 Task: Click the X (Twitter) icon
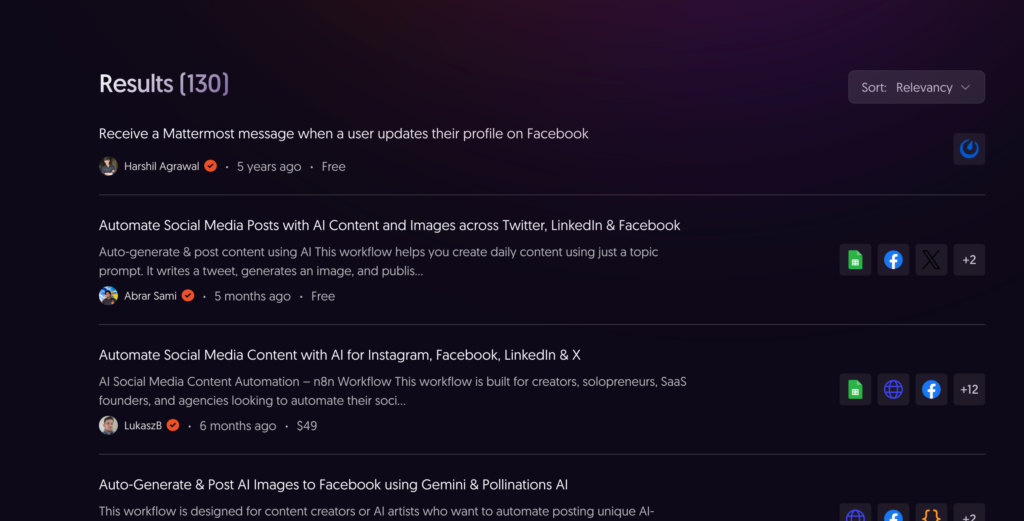[931, 260]
